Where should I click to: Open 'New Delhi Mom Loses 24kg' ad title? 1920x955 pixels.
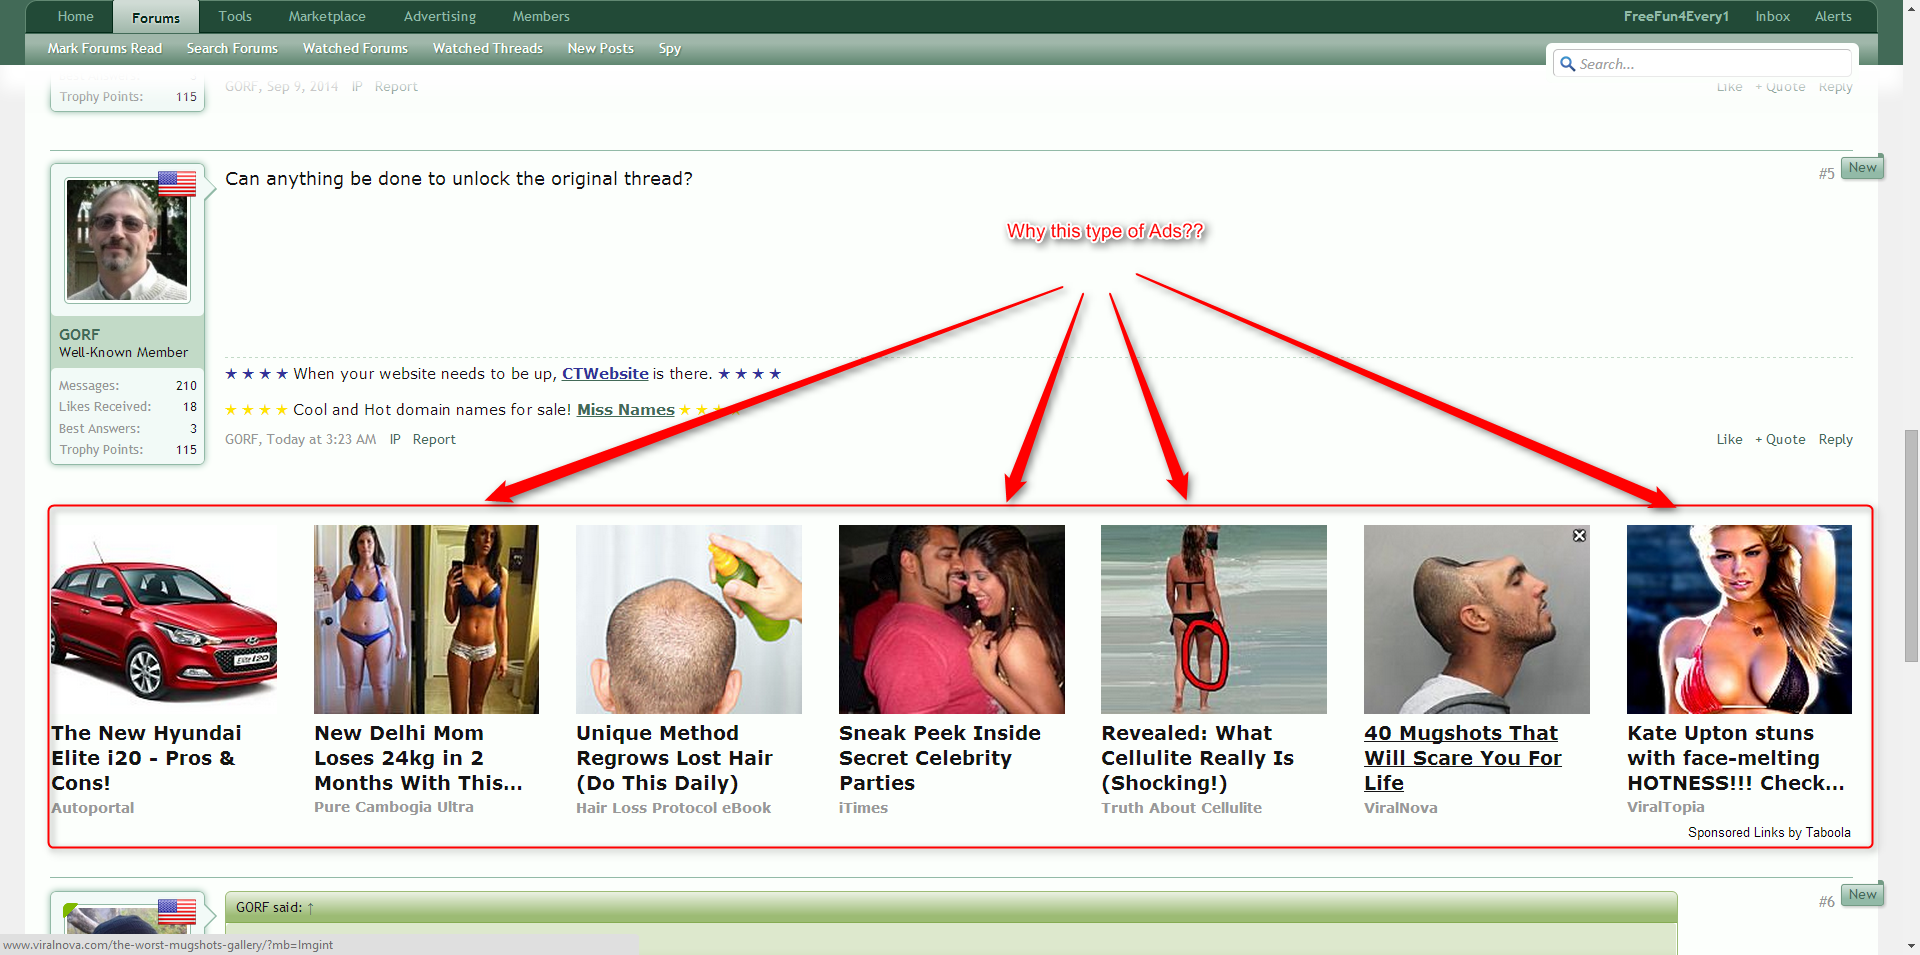[x=418, y=758]
